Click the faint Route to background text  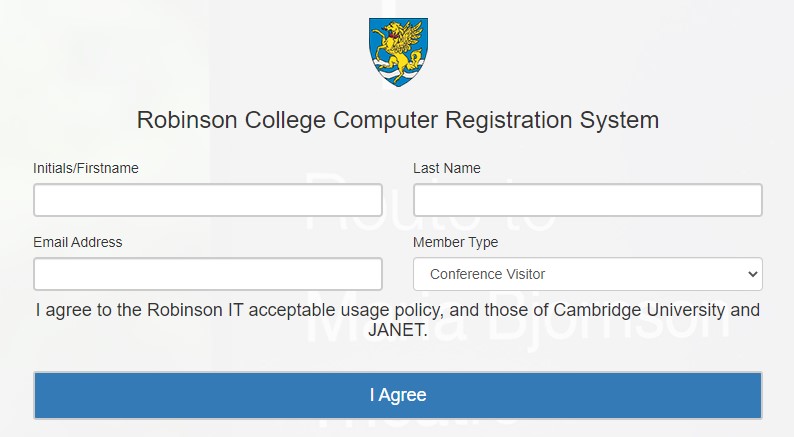430,203
